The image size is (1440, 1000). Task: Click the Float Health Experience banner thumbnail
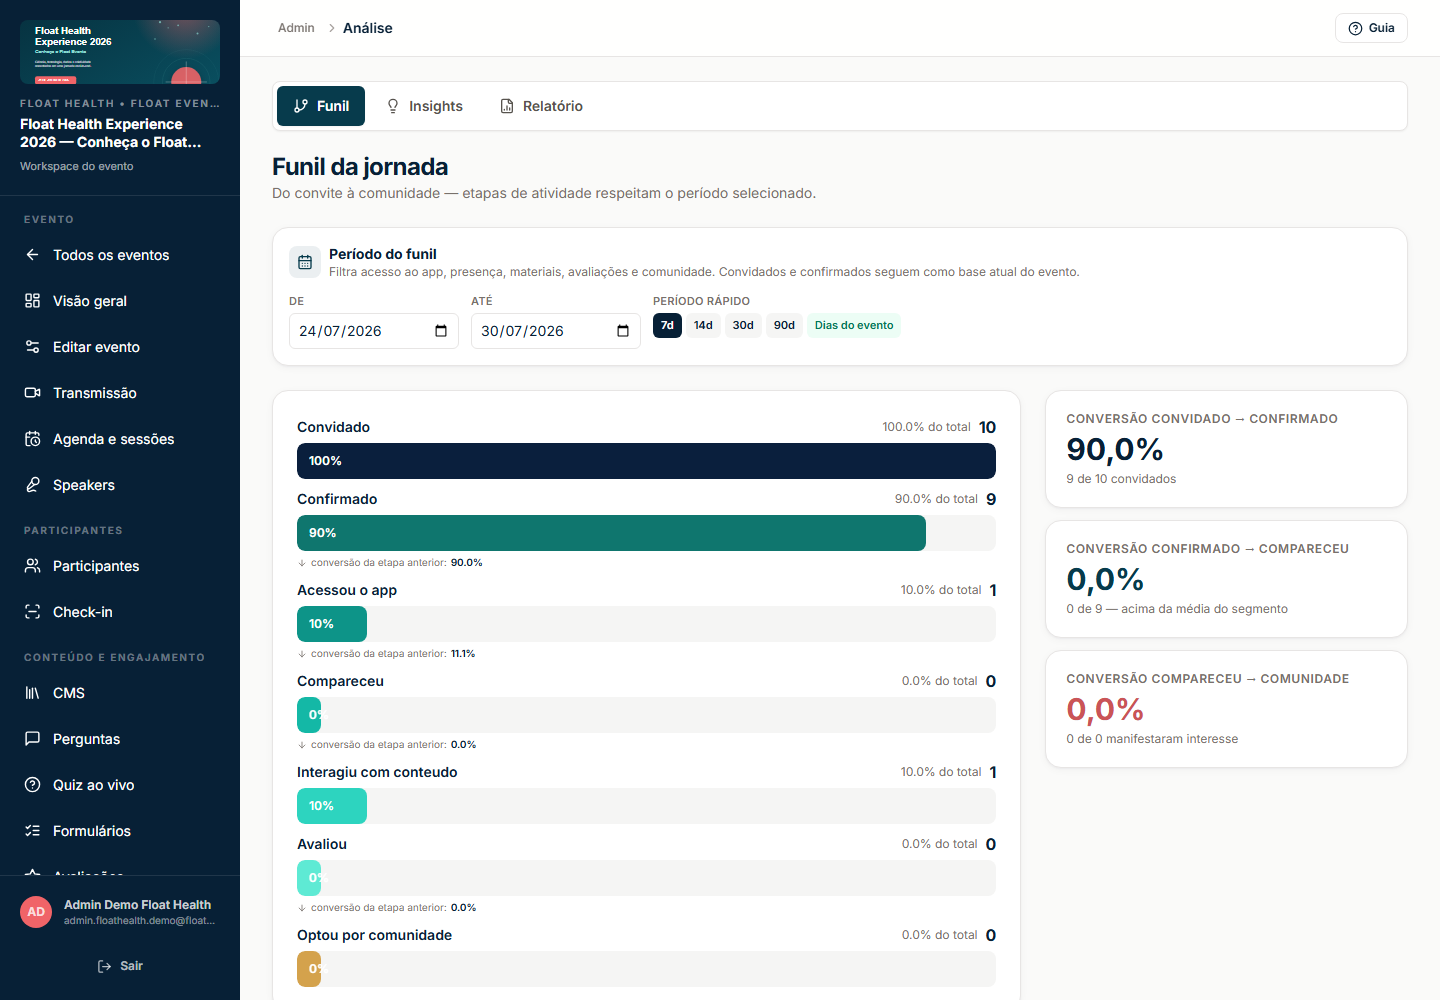coord(120,52)
